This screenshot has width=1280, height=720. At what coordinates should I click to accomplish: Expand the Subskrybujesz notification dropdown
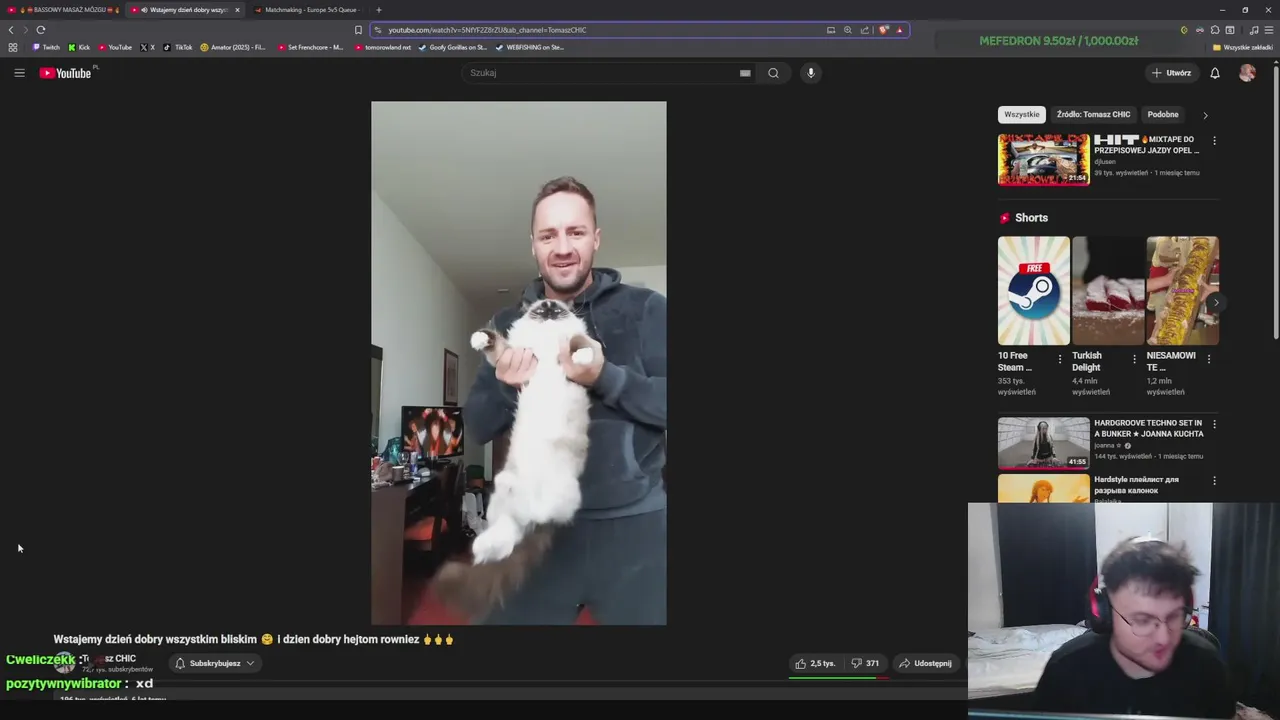click(215, 663)
